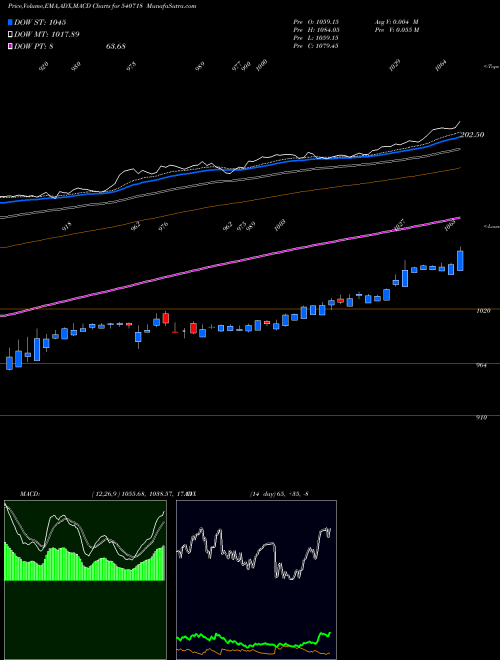Click the magenta DOW PT legend swatch
The height and width of the screenshot is (660, 500).
[x=10, y=46]
